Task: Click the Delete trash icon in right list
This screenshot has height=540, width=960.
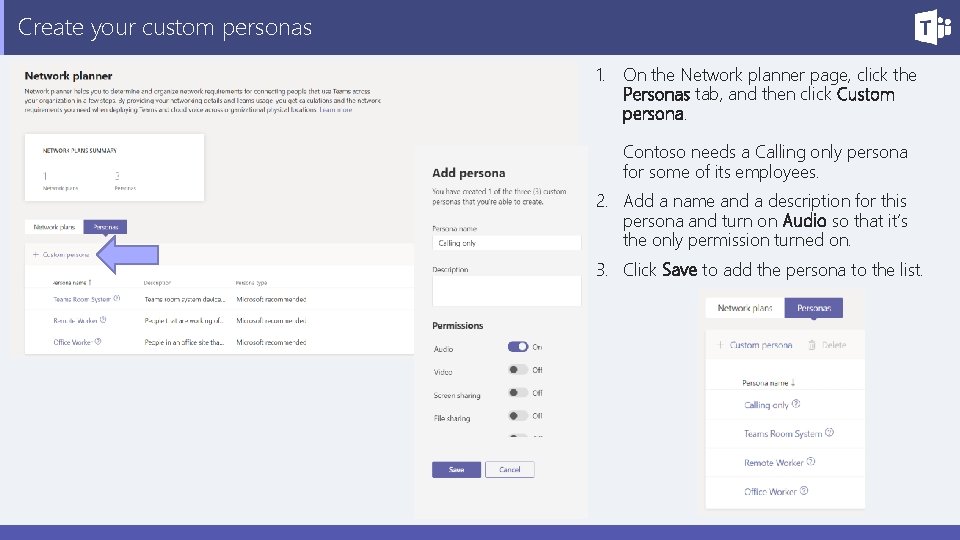Action: point(812,345)
